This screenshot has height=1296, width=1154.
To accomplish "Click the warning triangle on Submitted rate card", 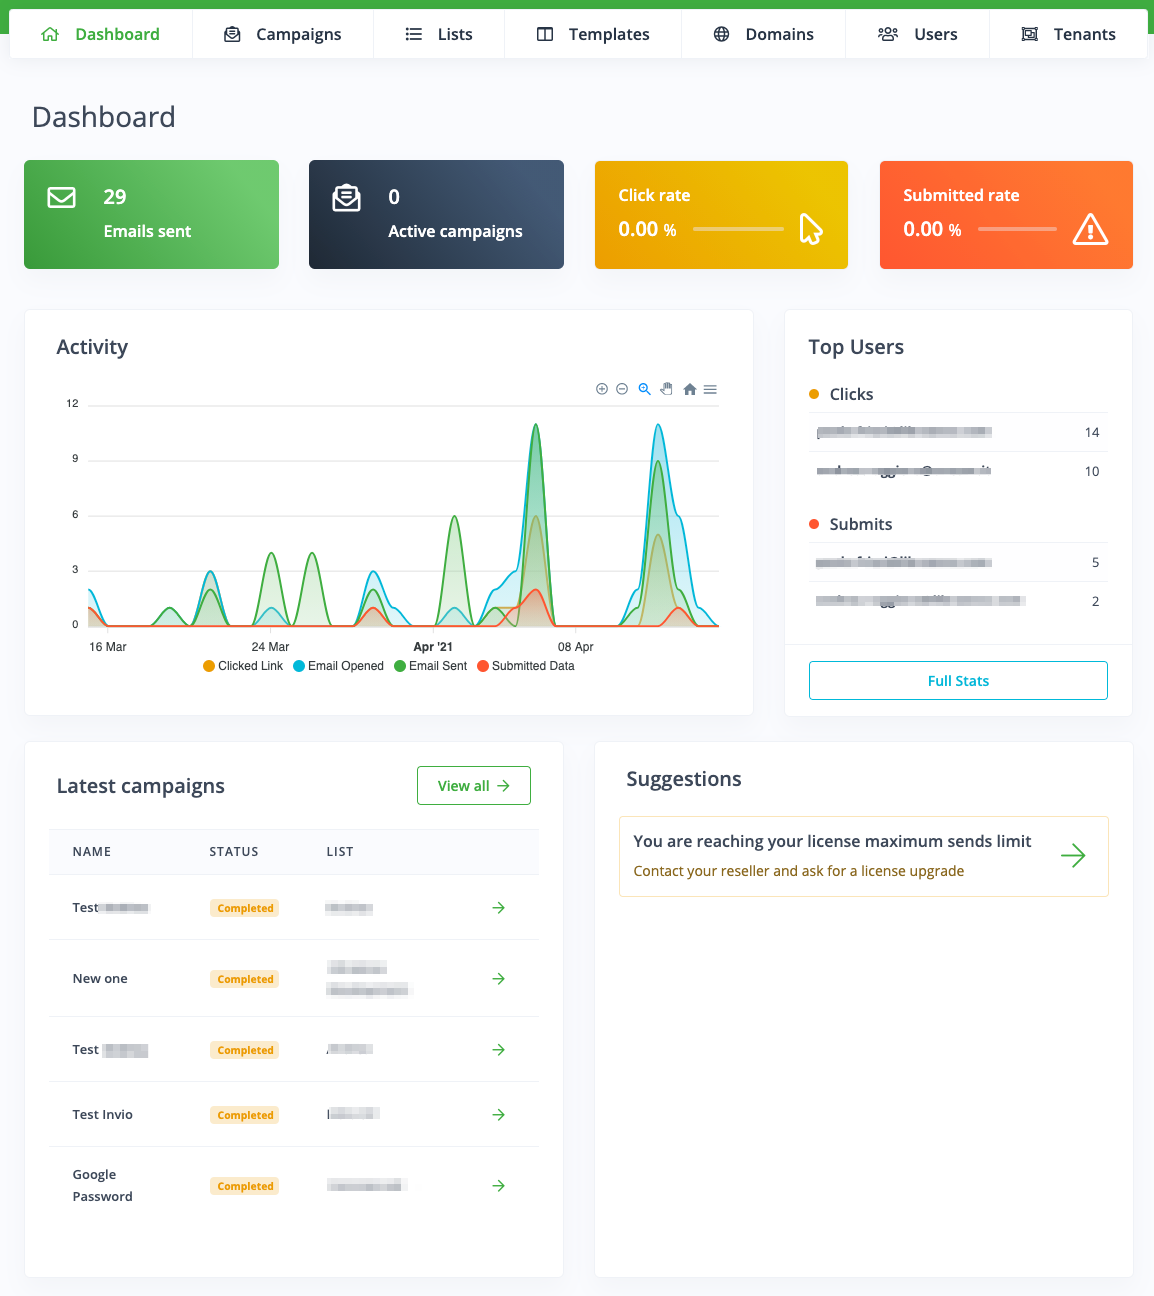I will pyautogui.click(x=1090, y=230).
